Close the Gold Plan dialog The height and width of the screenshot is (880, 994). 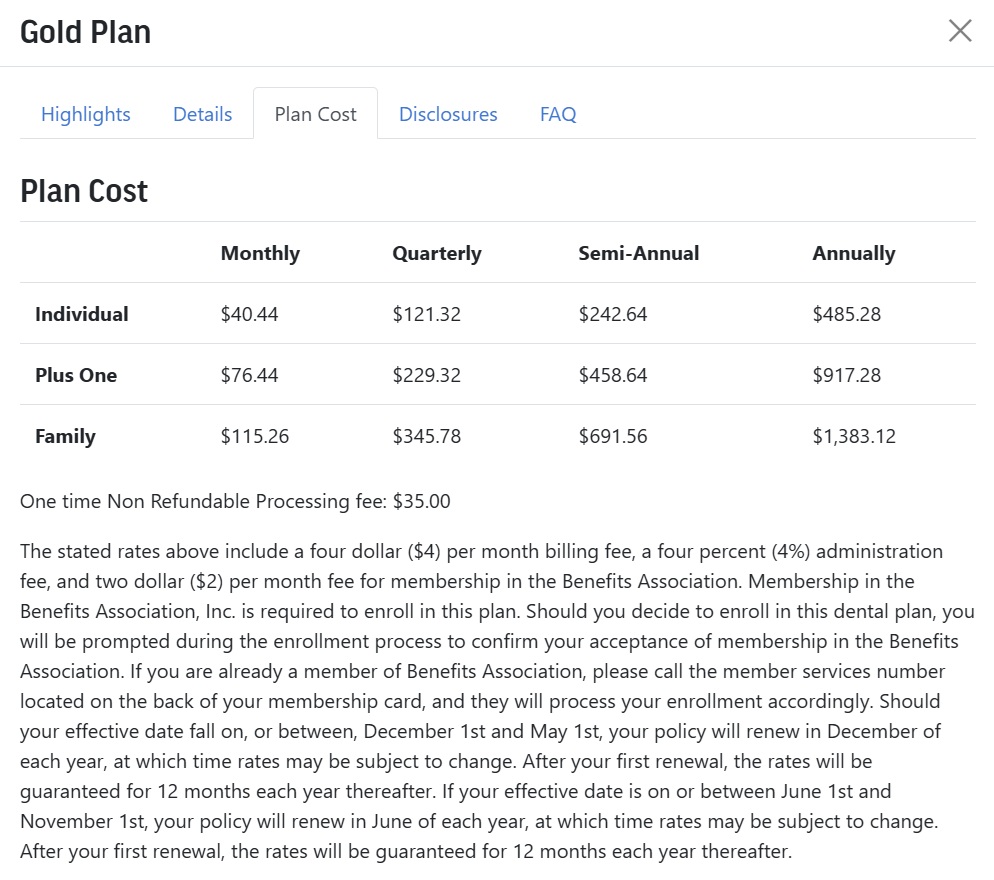[x=960, y=30]
